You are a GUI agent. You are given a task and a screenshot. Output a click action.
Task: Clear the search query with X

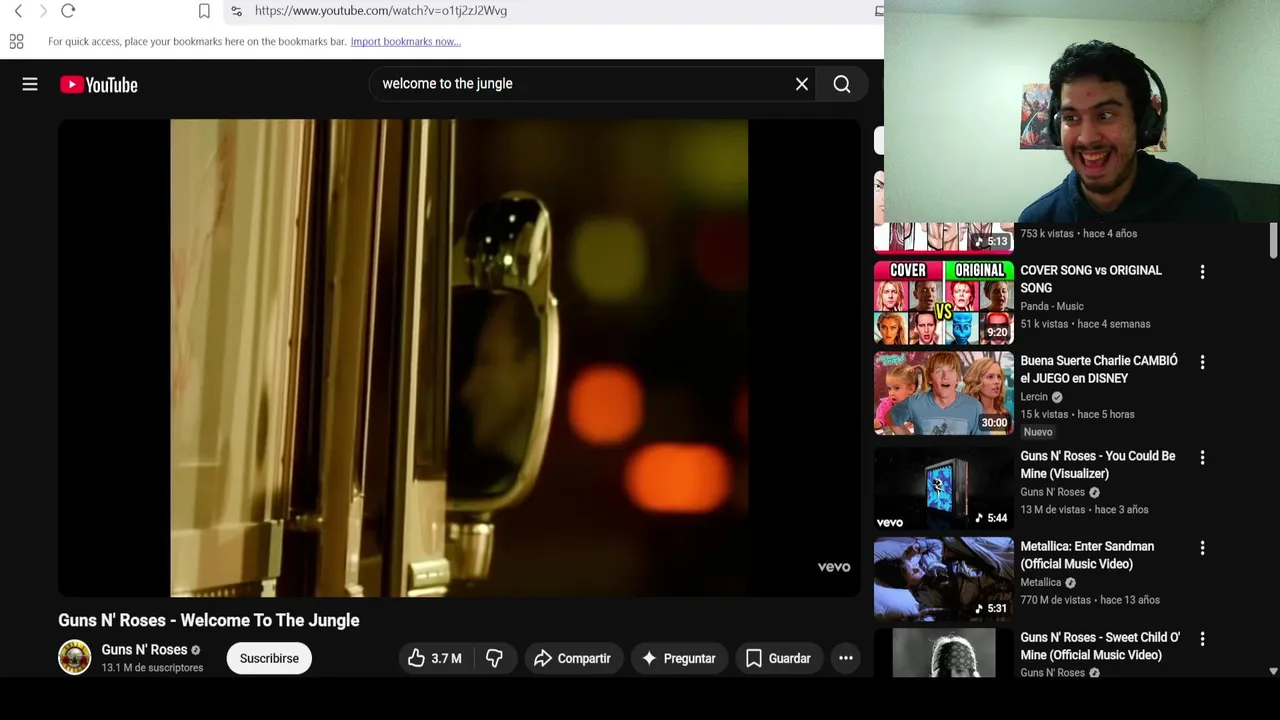[x=802, y=85]
